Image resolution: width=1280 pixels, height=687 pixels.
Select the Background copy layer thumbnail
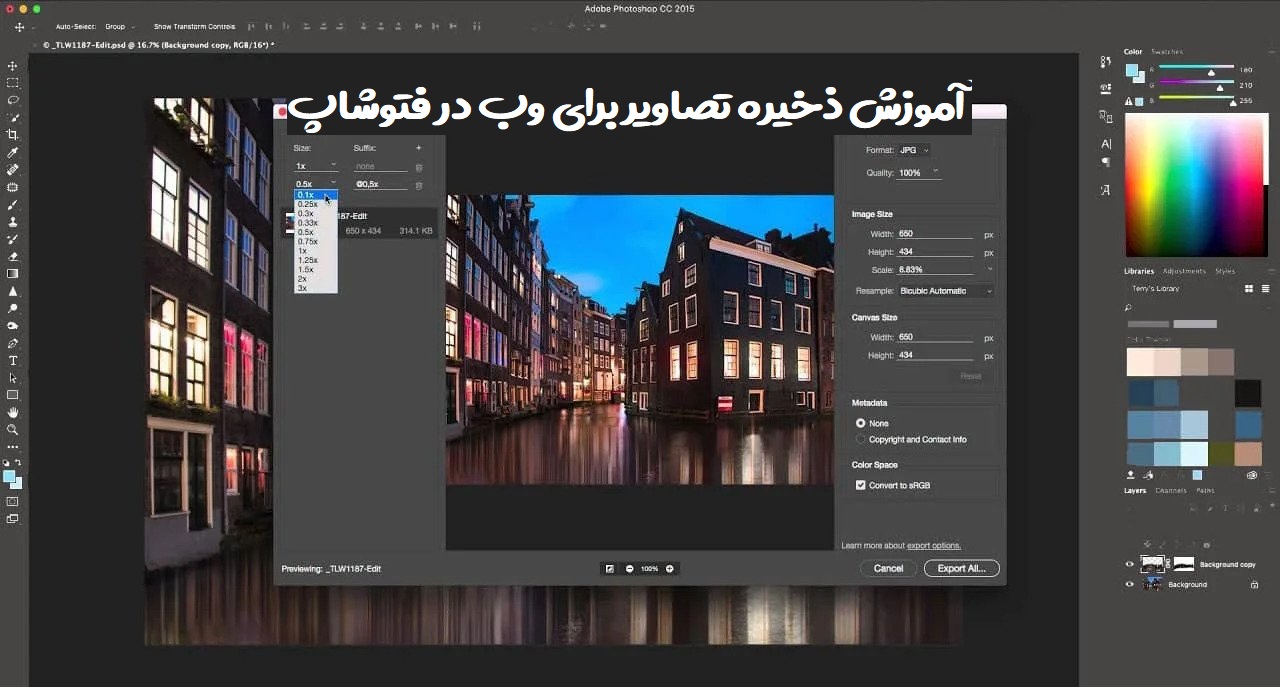point(1153,564)
